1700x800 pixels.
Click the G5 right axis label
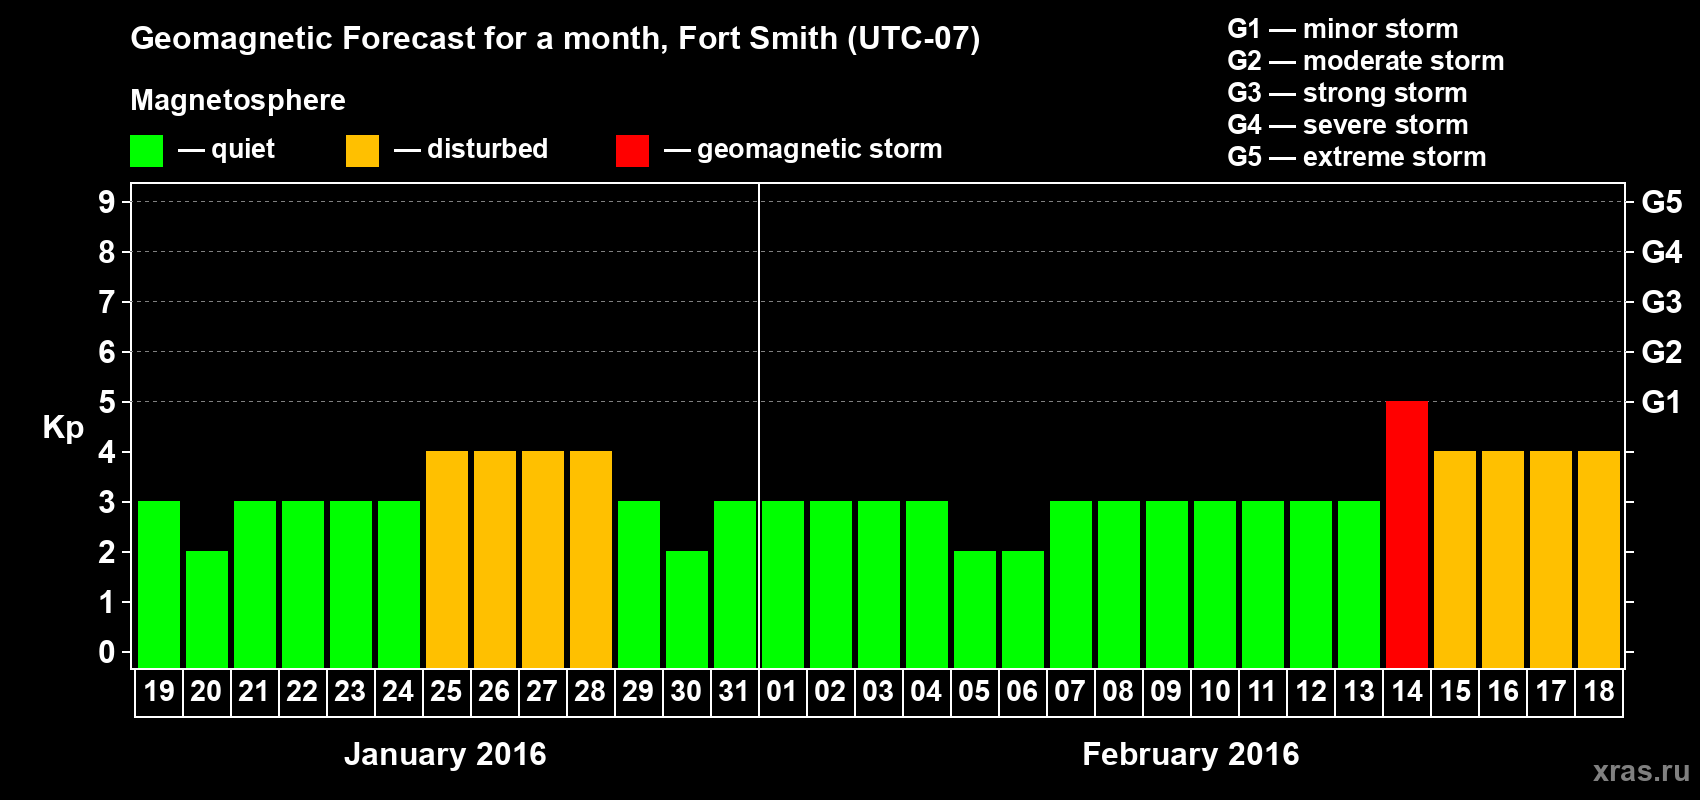(x=1661, y=202)
